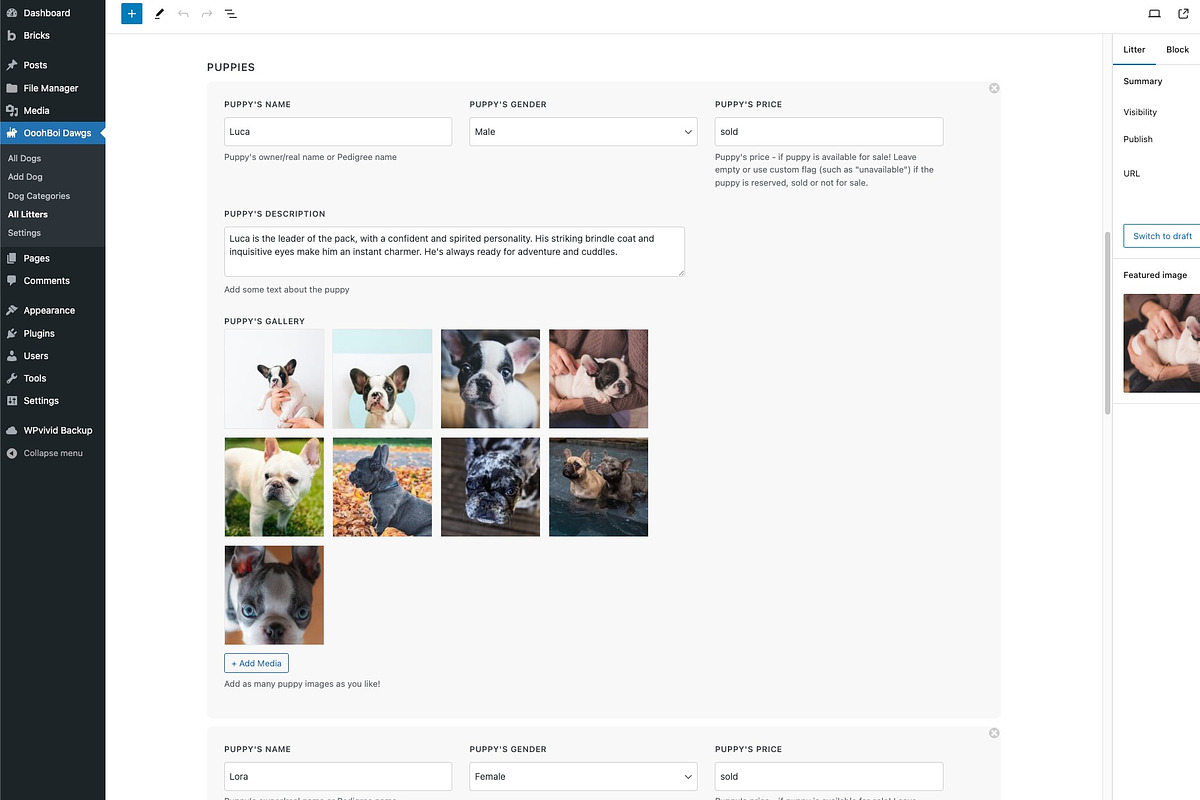The height and width of the screenshot is (800, 1200).
Task: Open Luca's gender dropdown showing Male
Action: click(x=583, y=132)
